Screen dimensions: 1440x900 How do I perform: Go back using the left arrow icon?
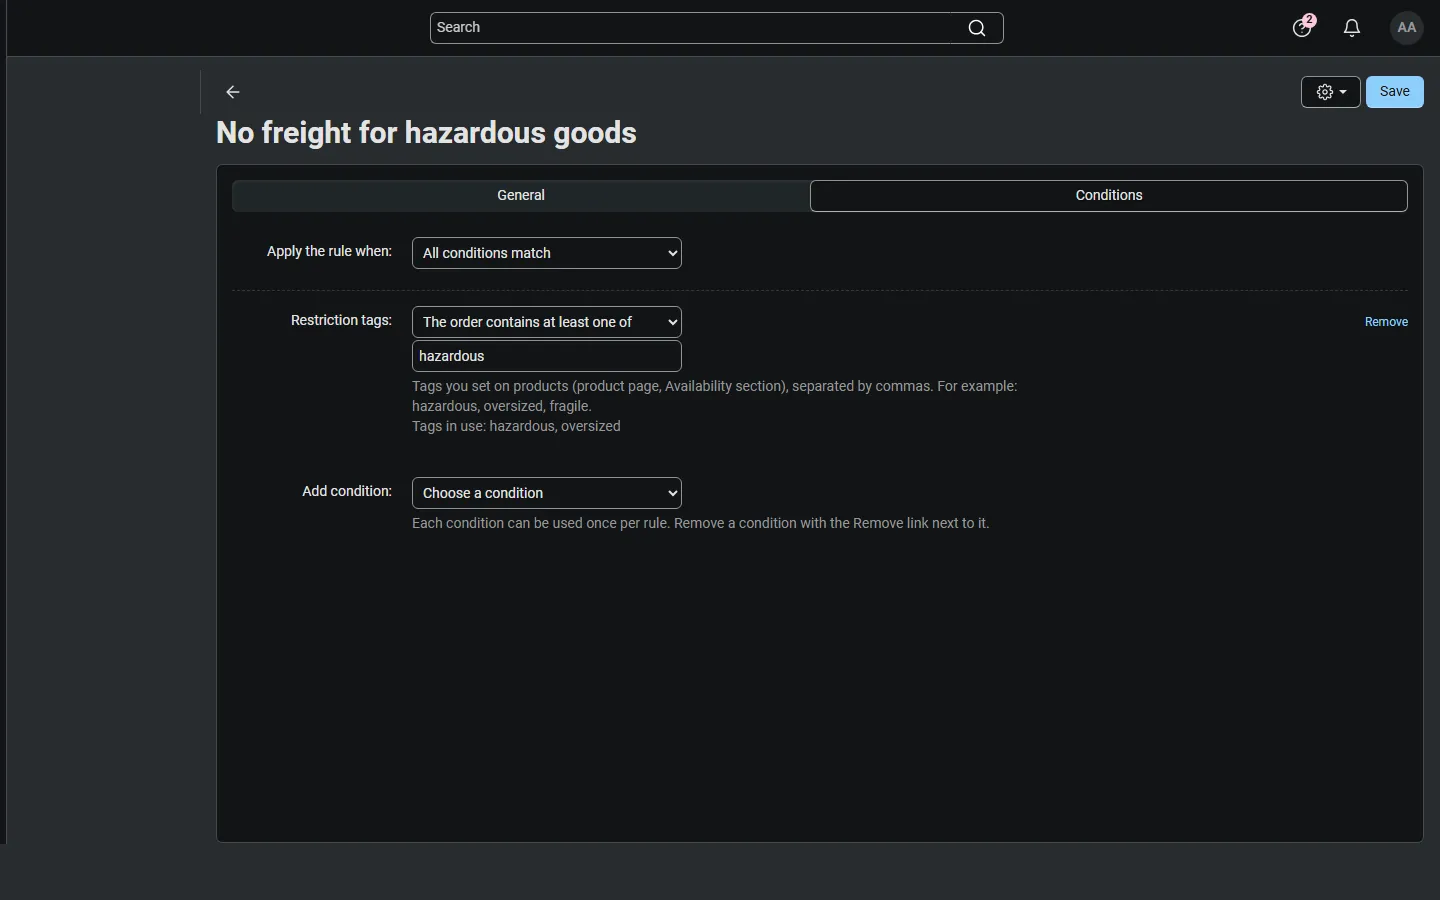tap(233, 92)
